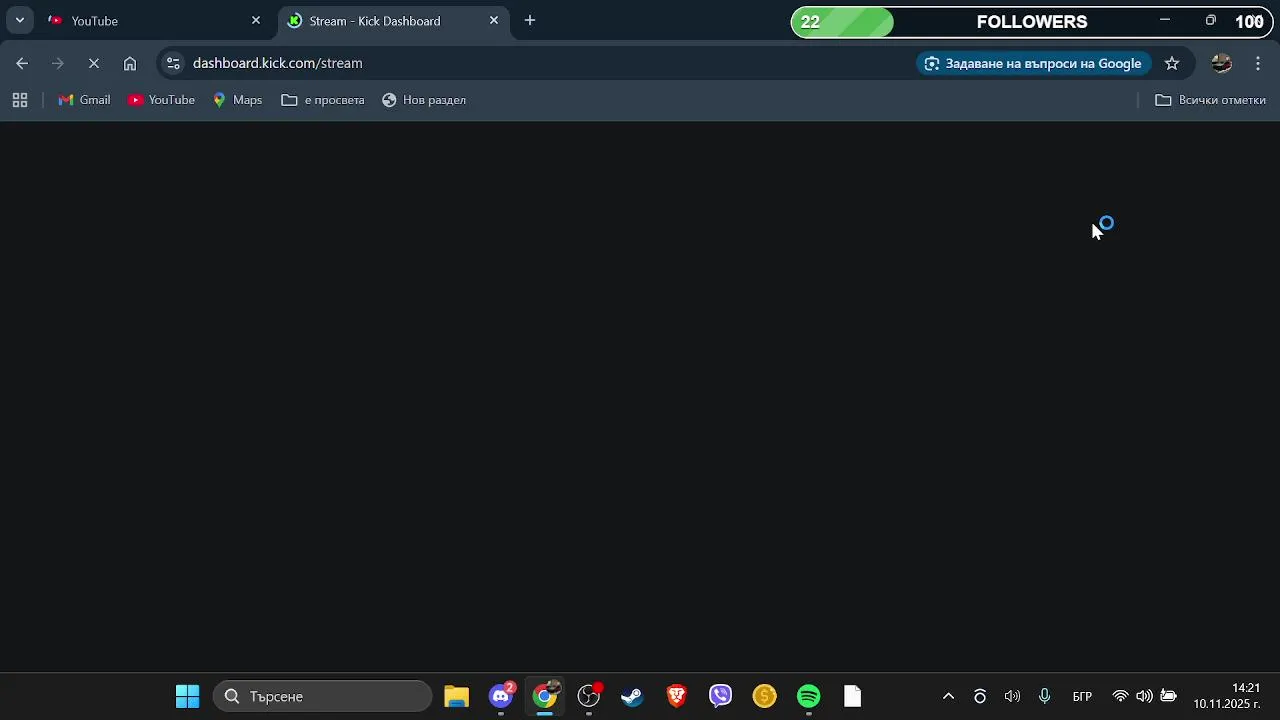The height and width of the screenshot is (720, 1280).
Task: Open File Explorer from the taskbar
Action: (456, 696)
